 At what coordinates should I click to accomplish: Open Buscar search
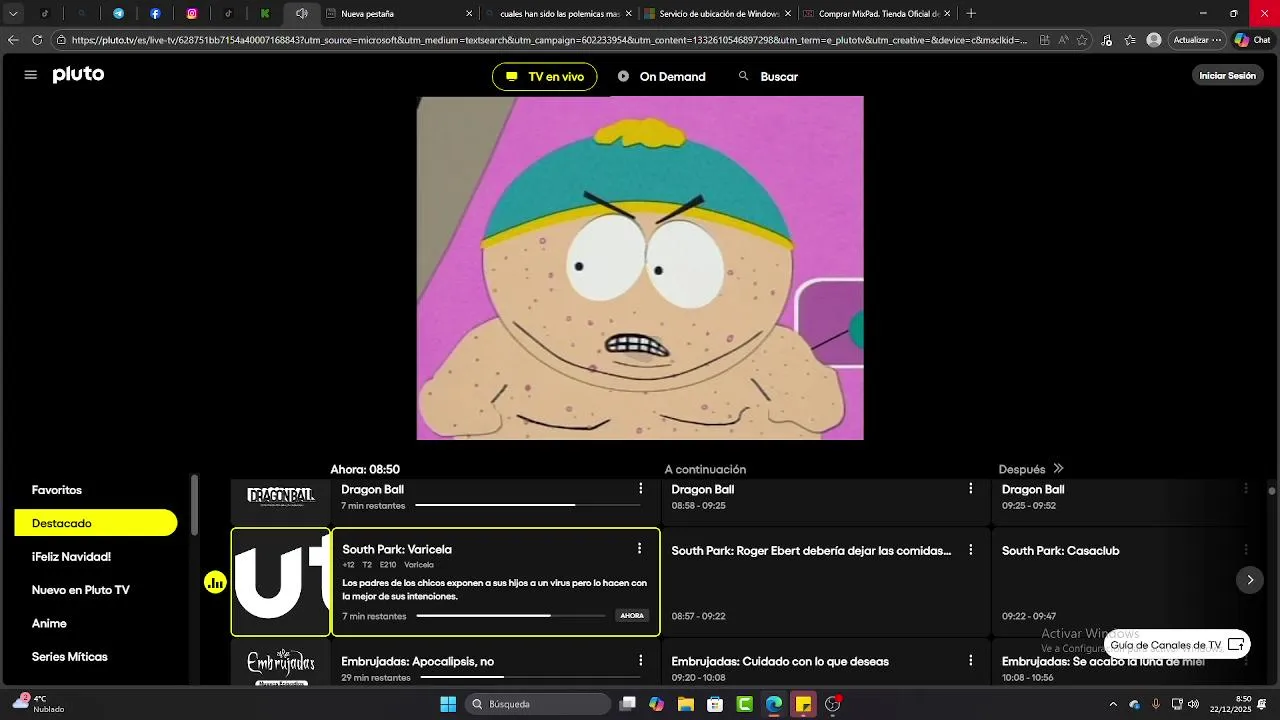click(768, 77)
